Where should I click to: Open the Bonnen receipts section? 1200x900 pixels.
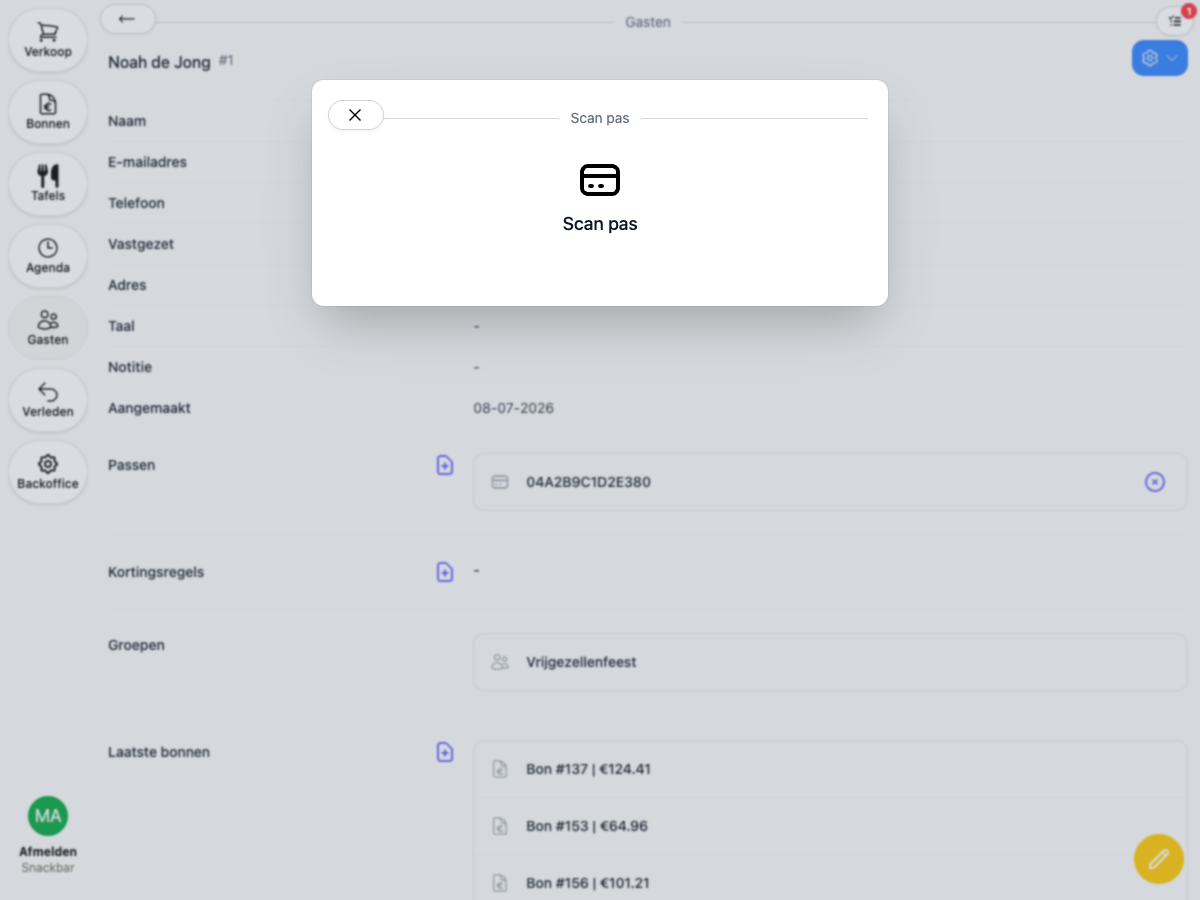[x=48, y=112]
